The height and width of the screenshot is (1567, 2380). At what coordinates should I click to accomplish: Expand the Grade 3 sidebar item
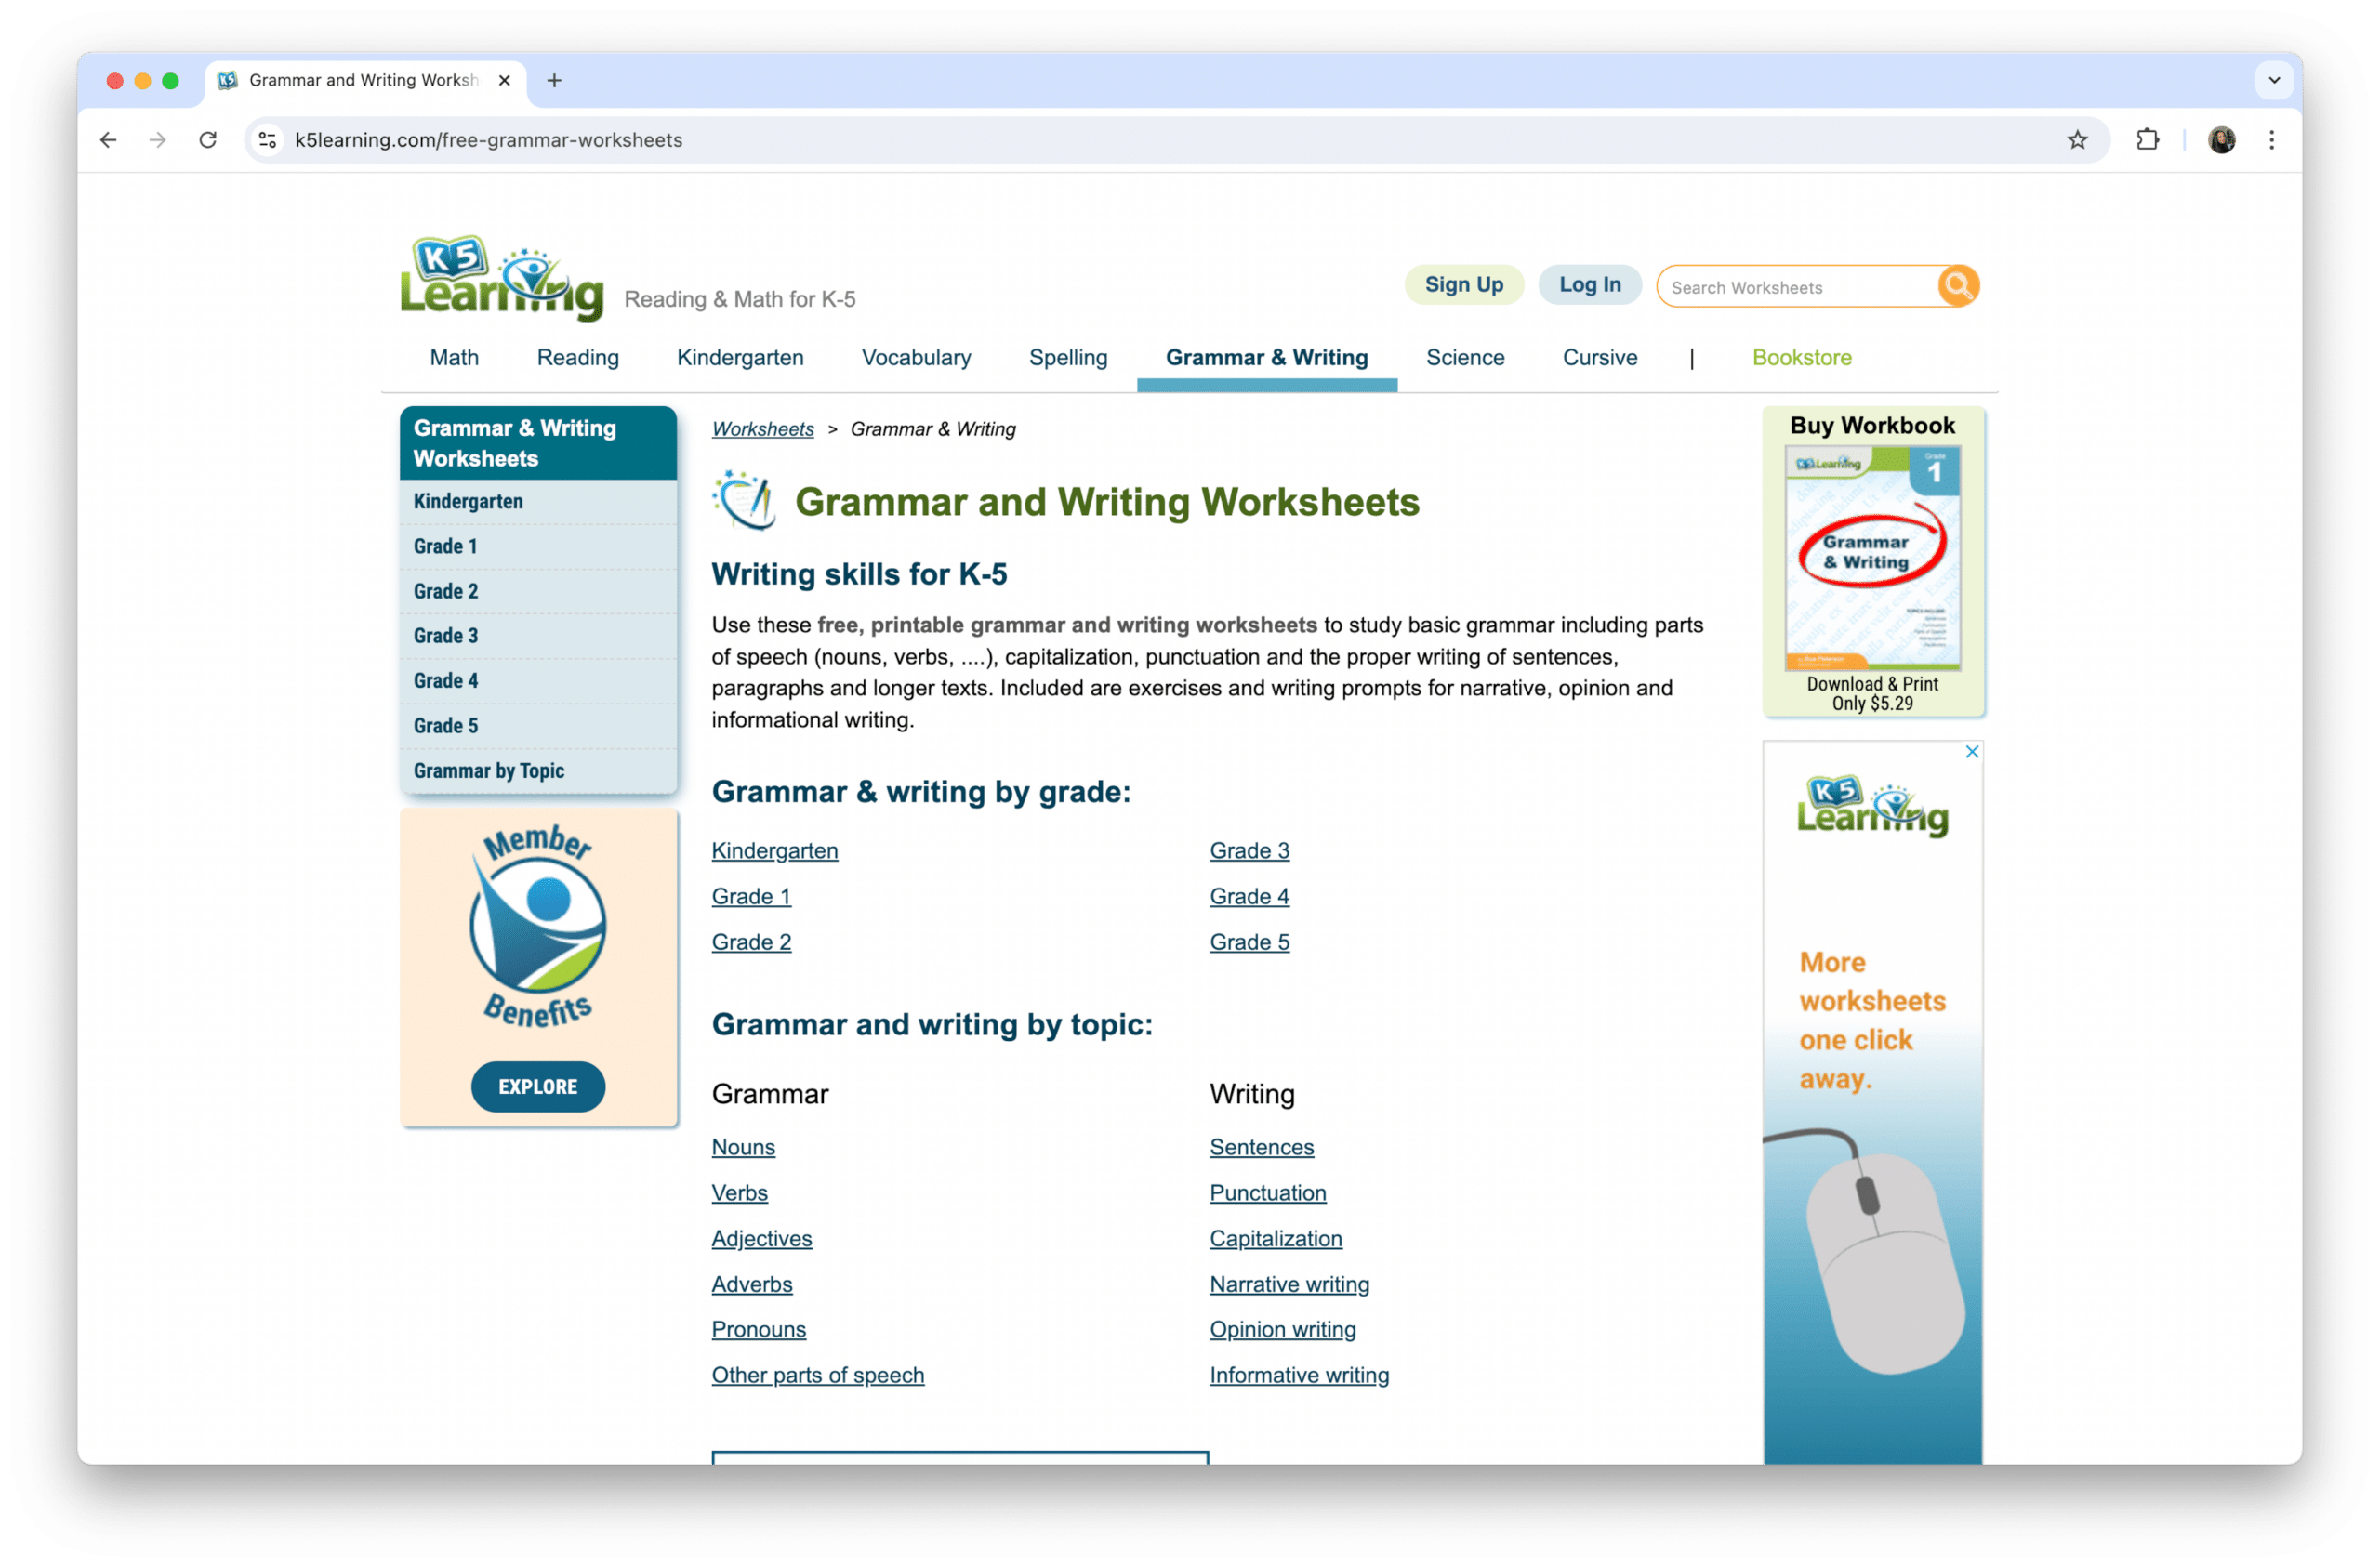[446, 635]
